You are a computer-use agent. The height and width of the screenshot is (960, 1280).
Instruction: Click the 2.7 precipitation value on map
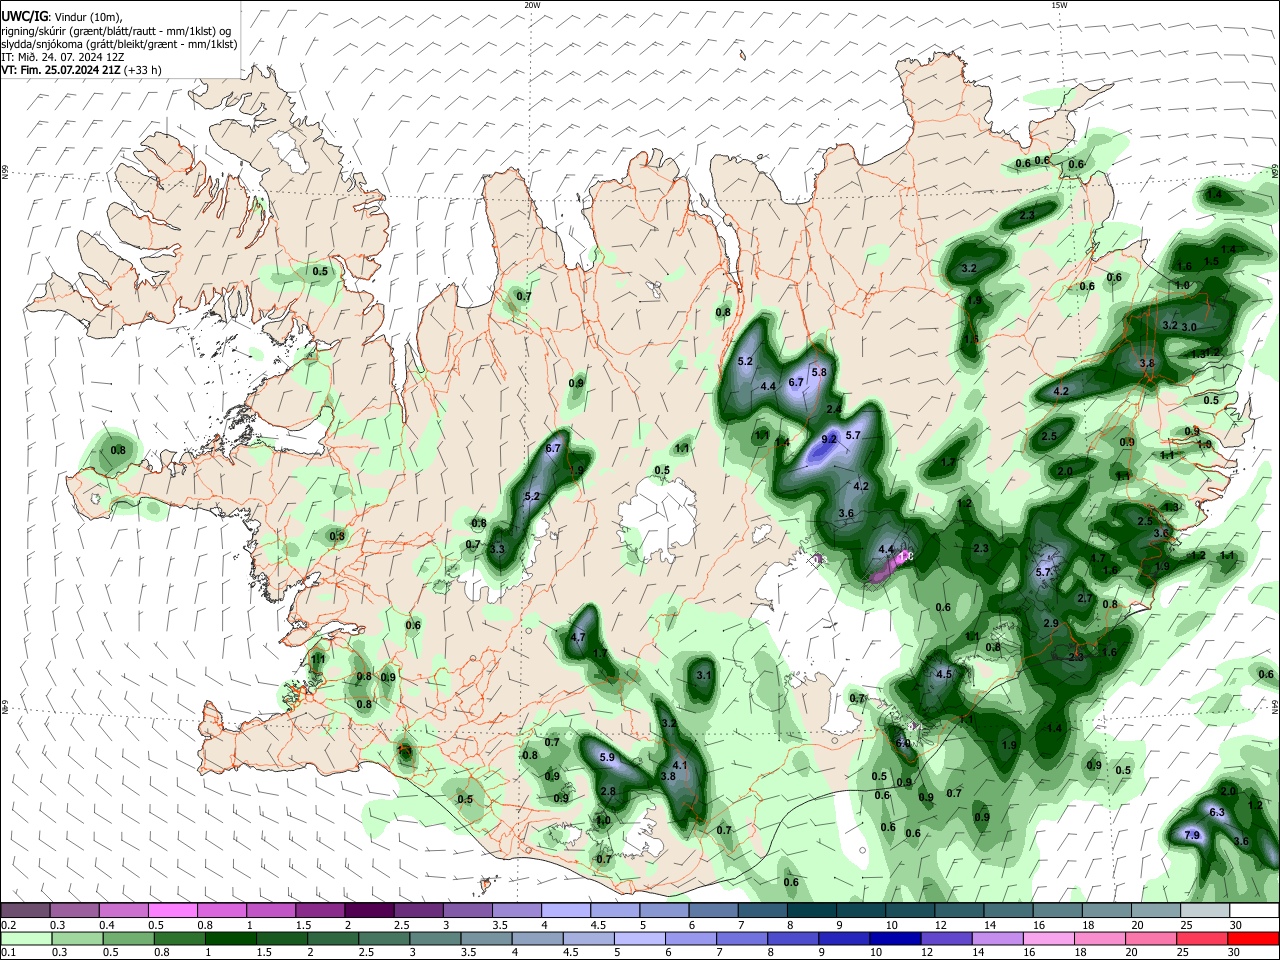(1085, 598)
